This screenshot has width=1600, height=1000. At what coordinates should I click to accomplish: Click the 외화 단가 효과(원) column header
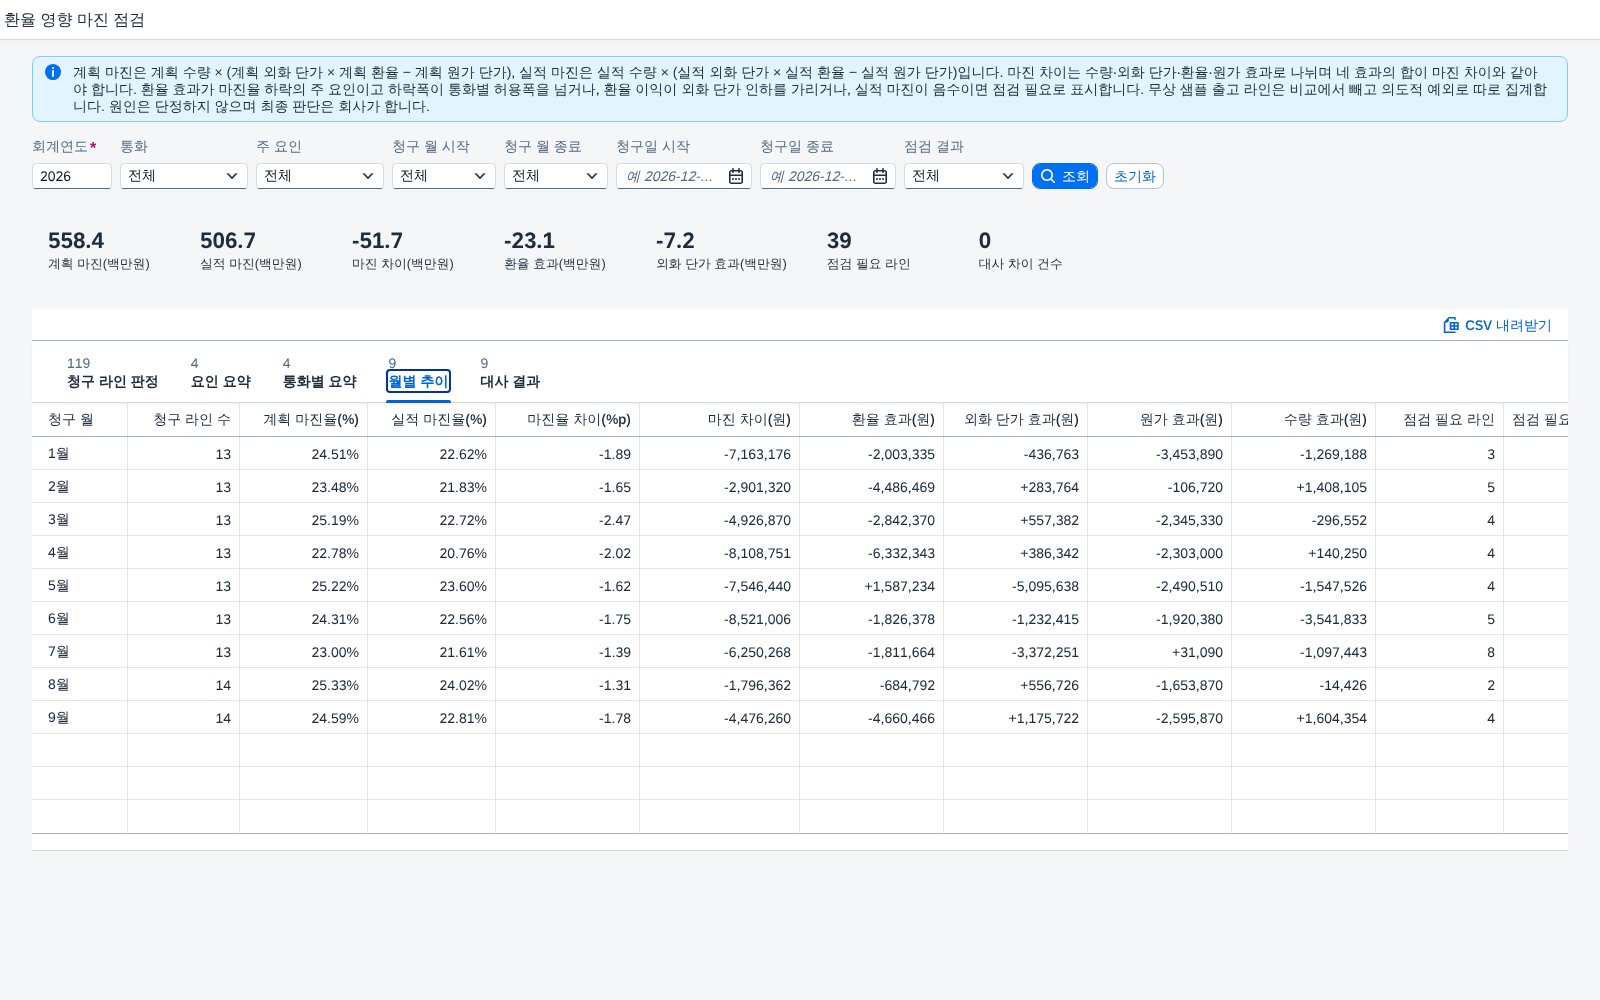tap(1016, 420)
